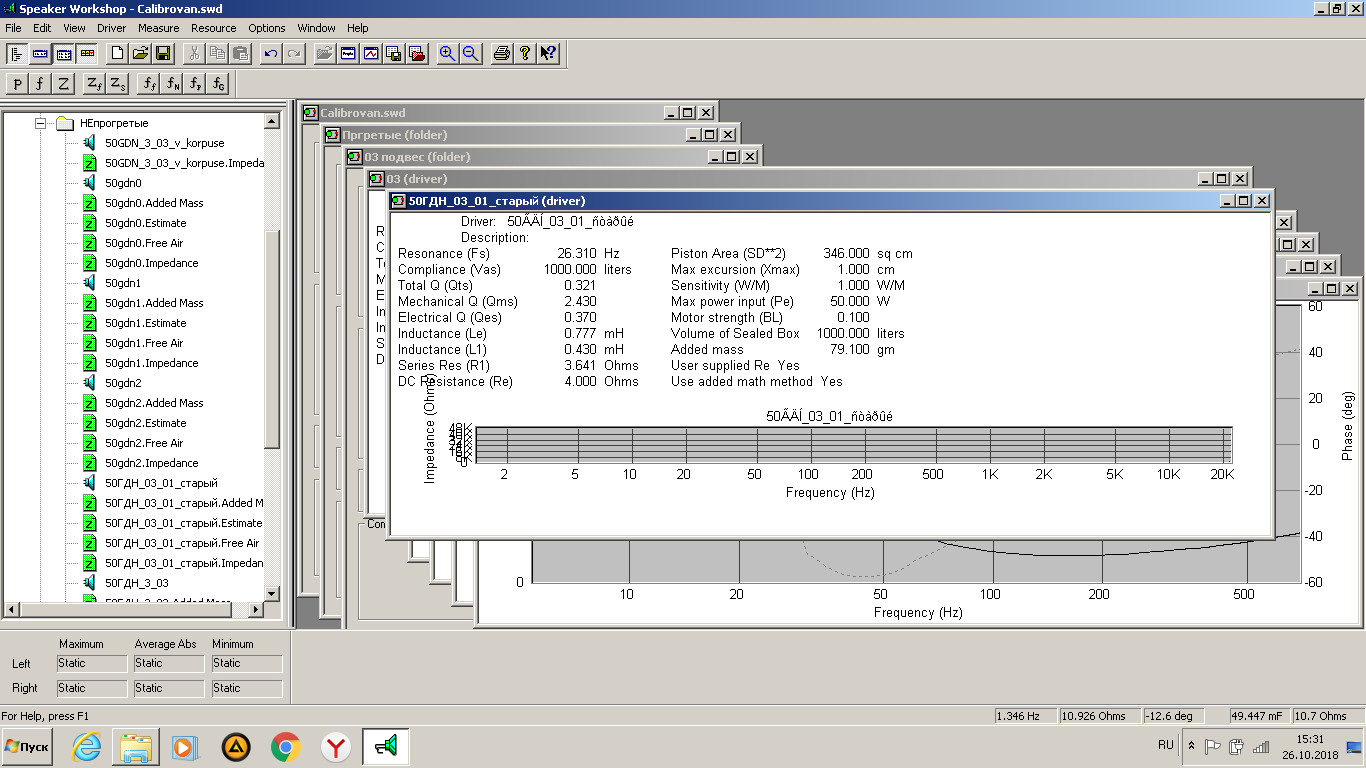Select 50gdn0.Added Mass in the tree
This screenshot has height=768, width=1366.
pyautogui.click(x=154, y=203)
